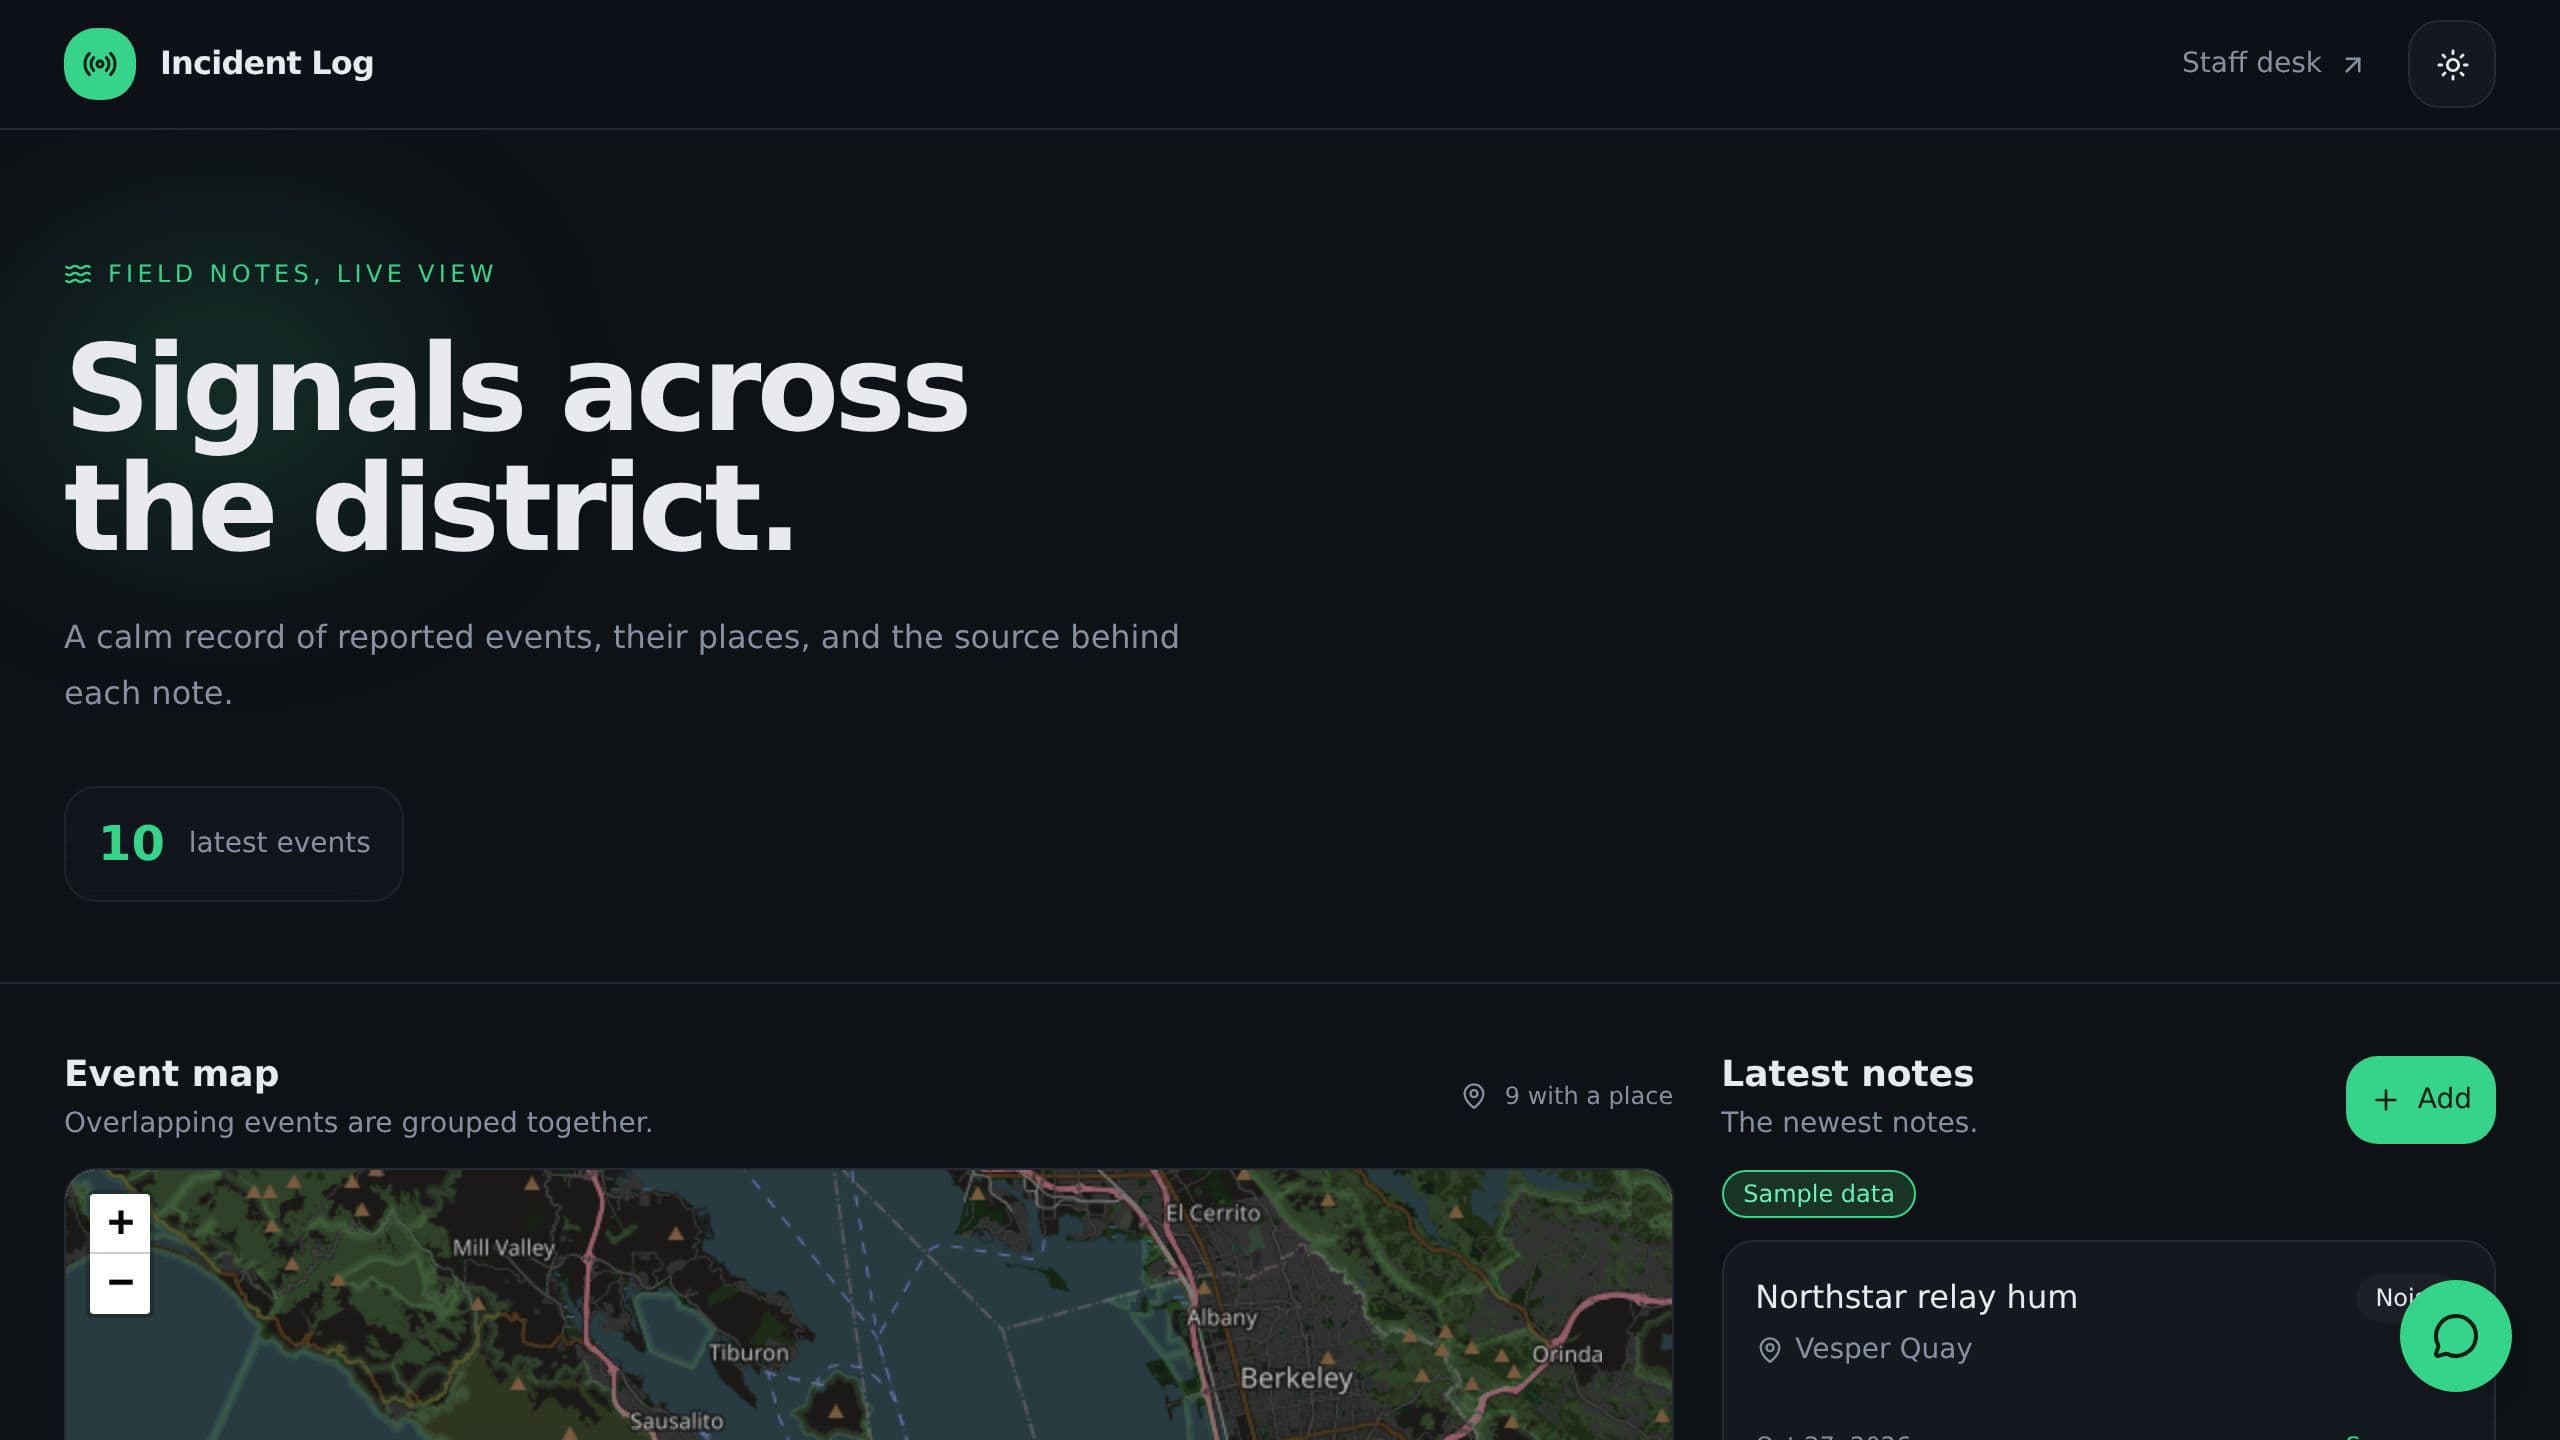Click the Event map heading
2560x1440 pixels.
point(172,1073)
